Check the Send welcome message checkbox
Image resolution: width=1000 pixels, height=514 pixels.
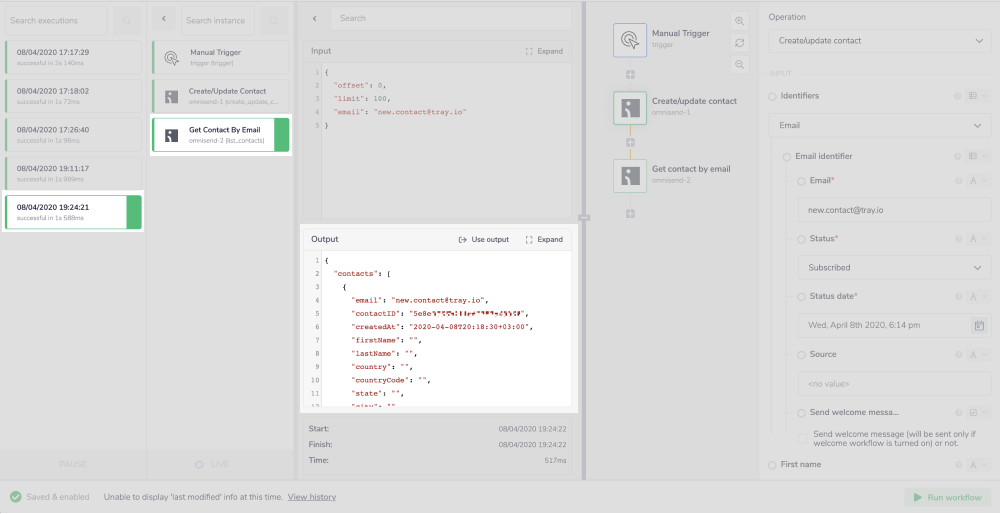[x=803, y=439]
